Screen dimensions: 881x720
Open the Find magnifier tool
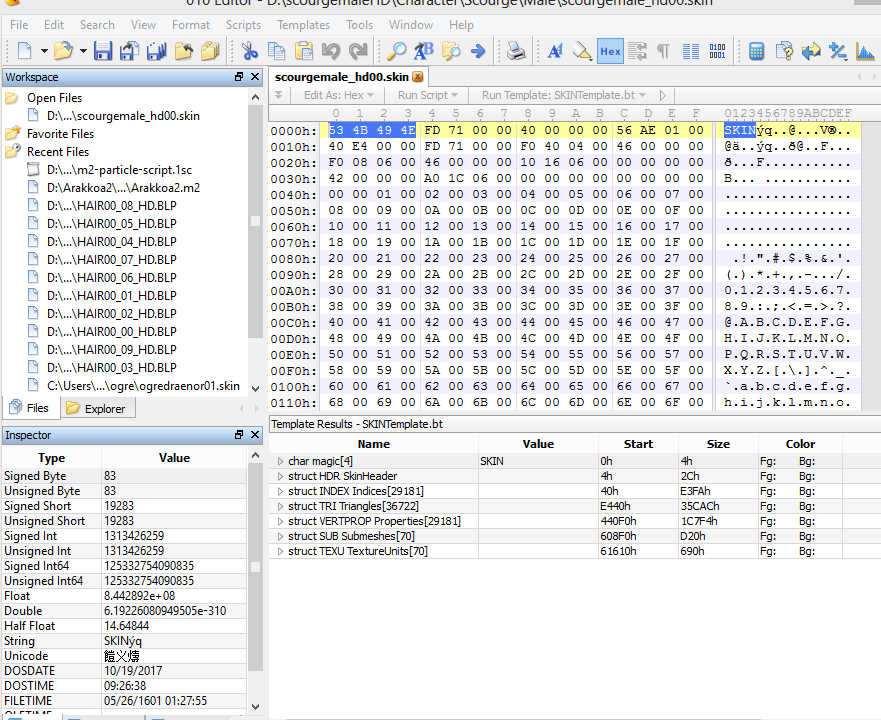tap(397, 51)
